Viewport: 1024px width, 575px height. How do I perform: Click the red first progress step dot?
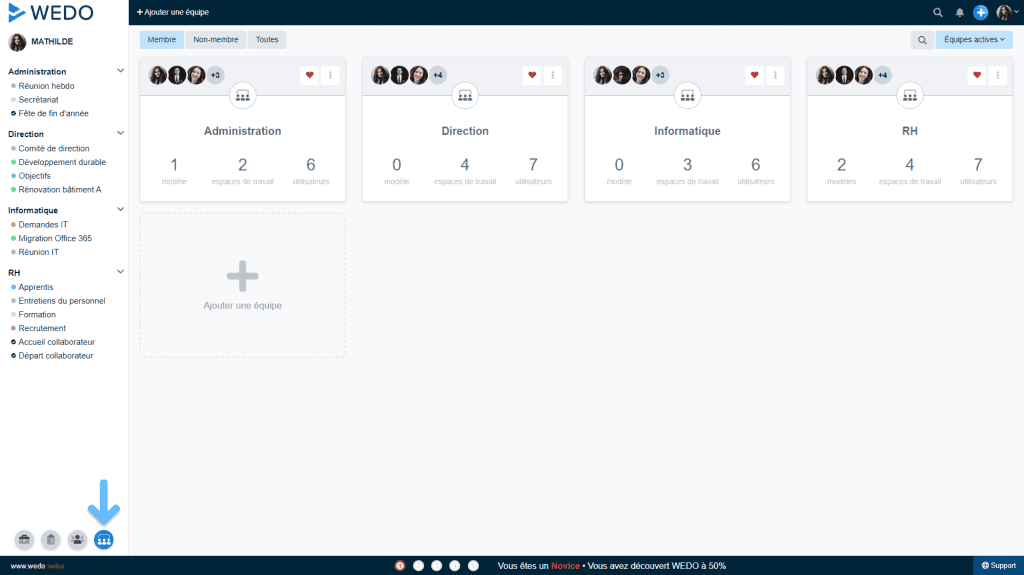pos(400,566)
